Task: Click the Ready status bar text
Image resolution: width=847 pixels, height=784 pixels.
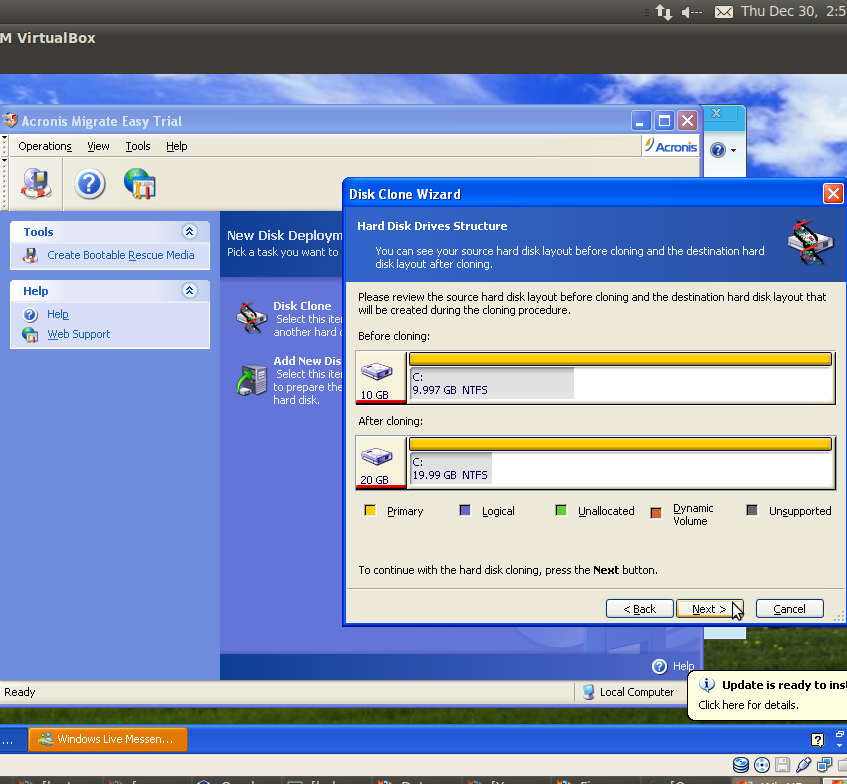Action: (19, 692)
